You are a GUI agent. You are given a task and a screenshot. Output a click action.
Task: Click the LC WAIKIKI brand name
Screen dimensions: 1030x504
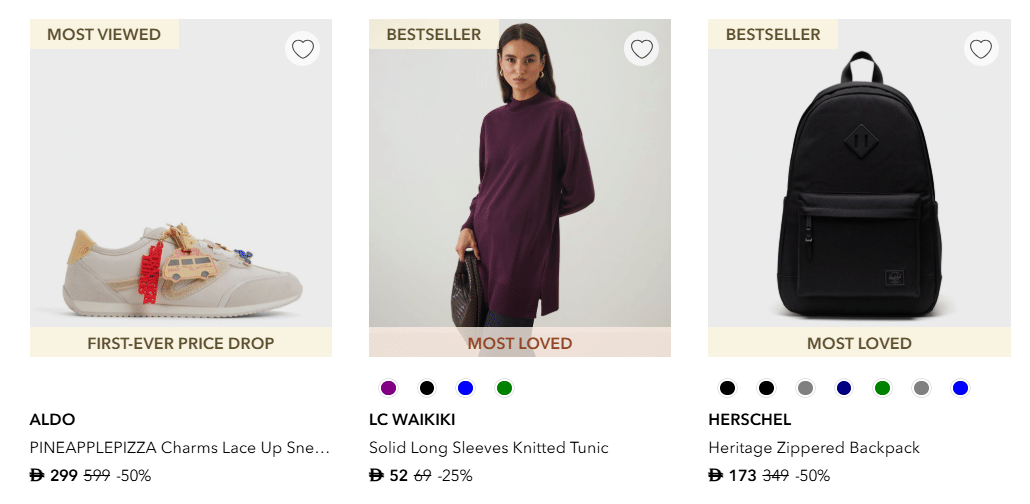pyautogui.click(x=412, y=419)
